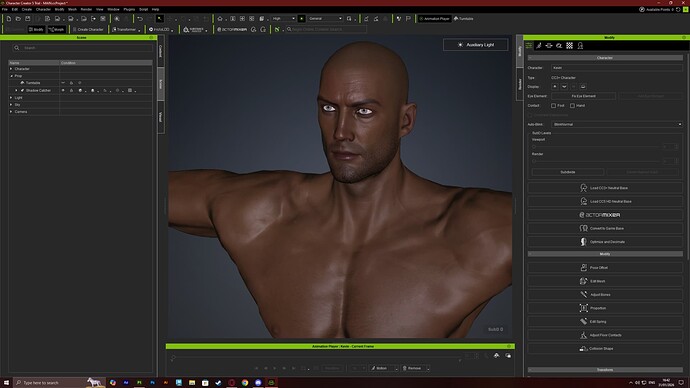Image resolution: width=690 pixels, height=388 pixels.
Task: Expand the Character tree node
Action: (11, 69)
